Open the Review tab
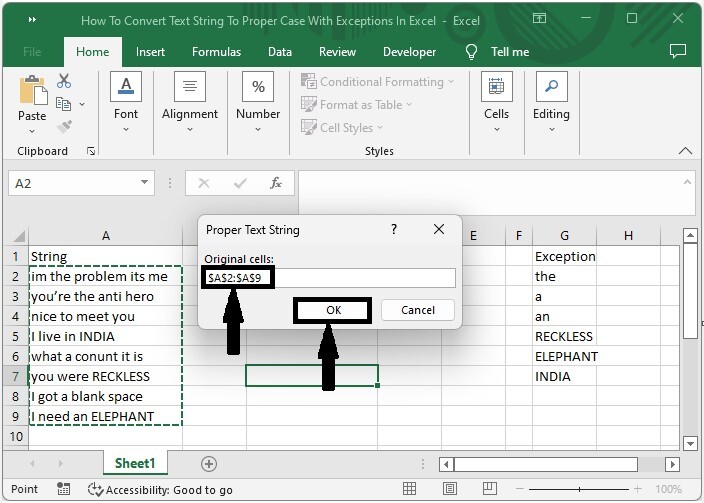Viewport: 704px width, 503px height. (337, 52)
